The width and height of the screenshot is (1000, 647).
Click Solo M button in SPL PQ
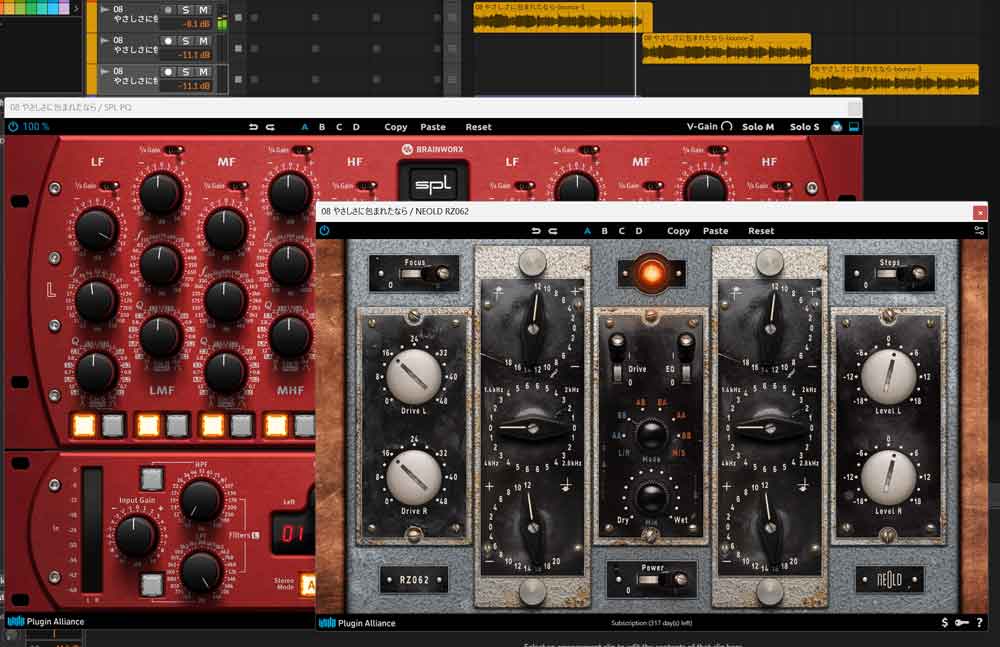(x=758, y=127)
